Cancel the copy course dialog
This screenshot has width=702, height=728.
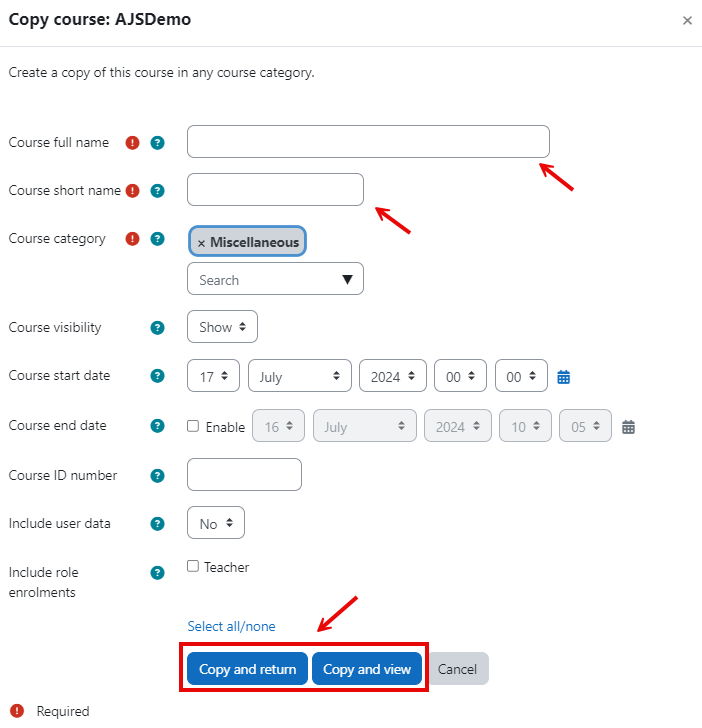(x=457, y=669)
